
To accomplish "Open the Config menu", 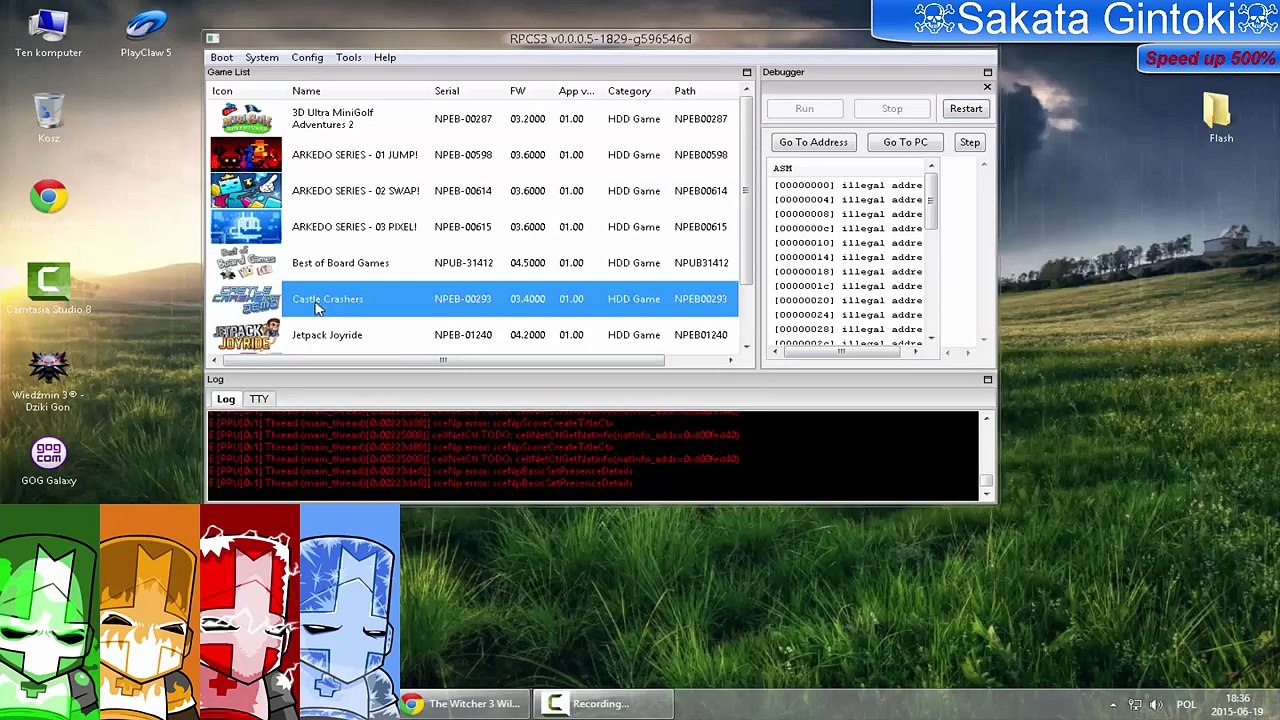I will (307, 57).
